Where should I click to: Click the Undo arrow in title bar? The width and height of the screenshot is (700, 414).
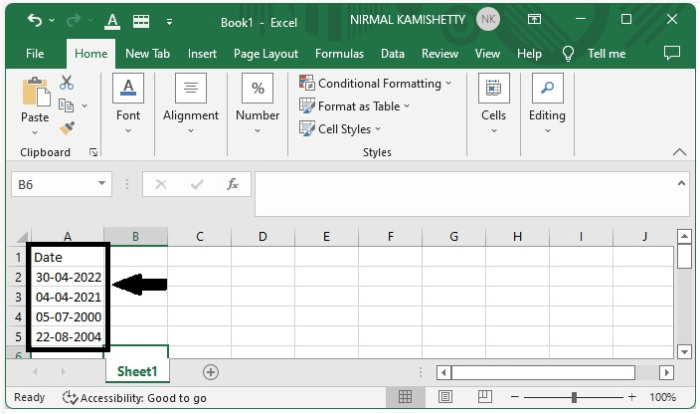point(34,21)
